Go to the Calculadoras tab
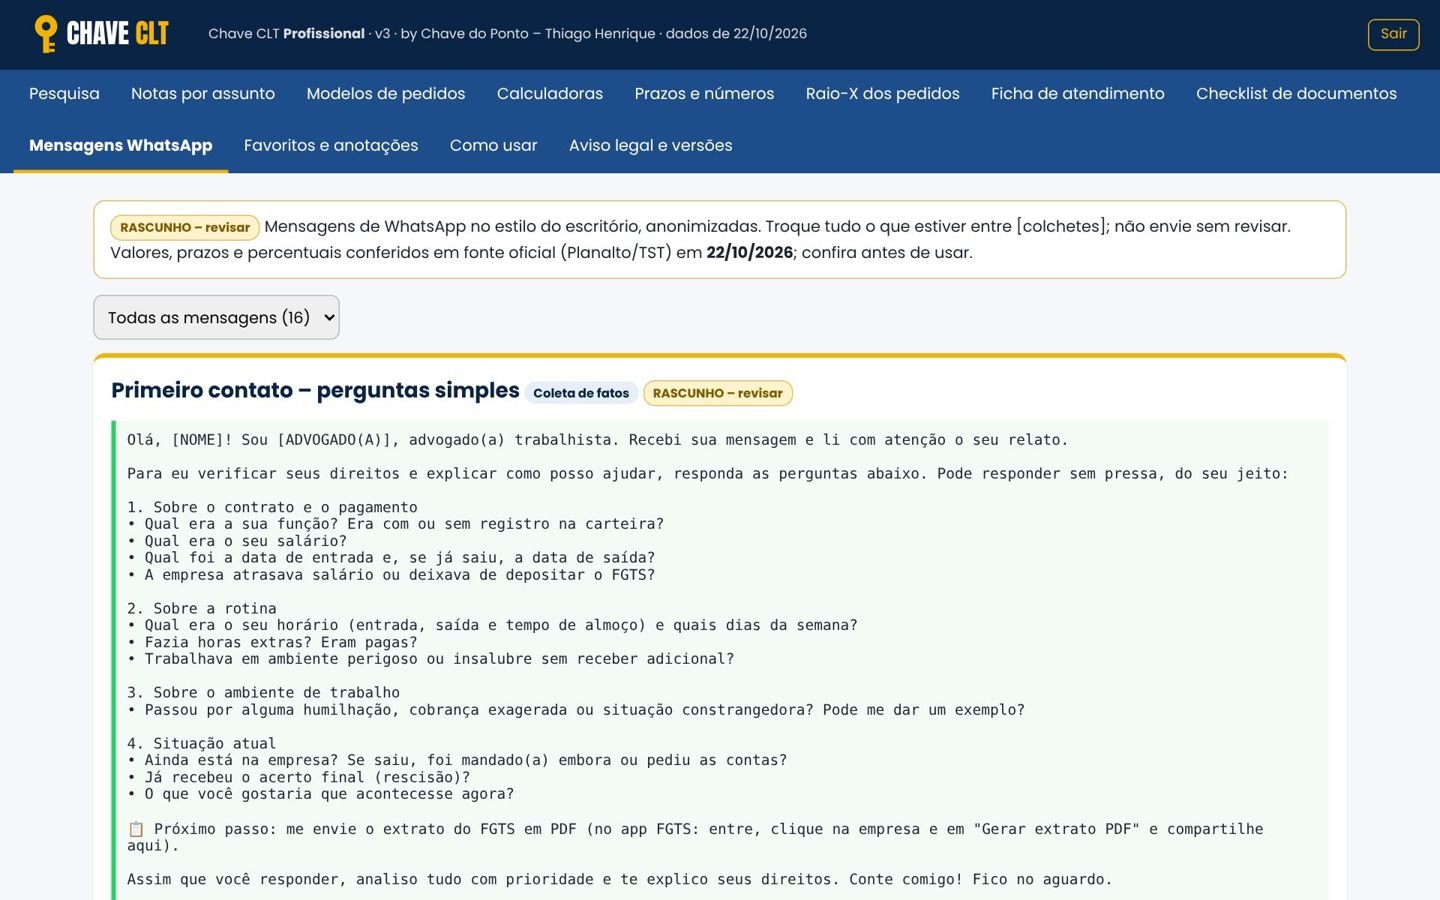 coord(550,94)
